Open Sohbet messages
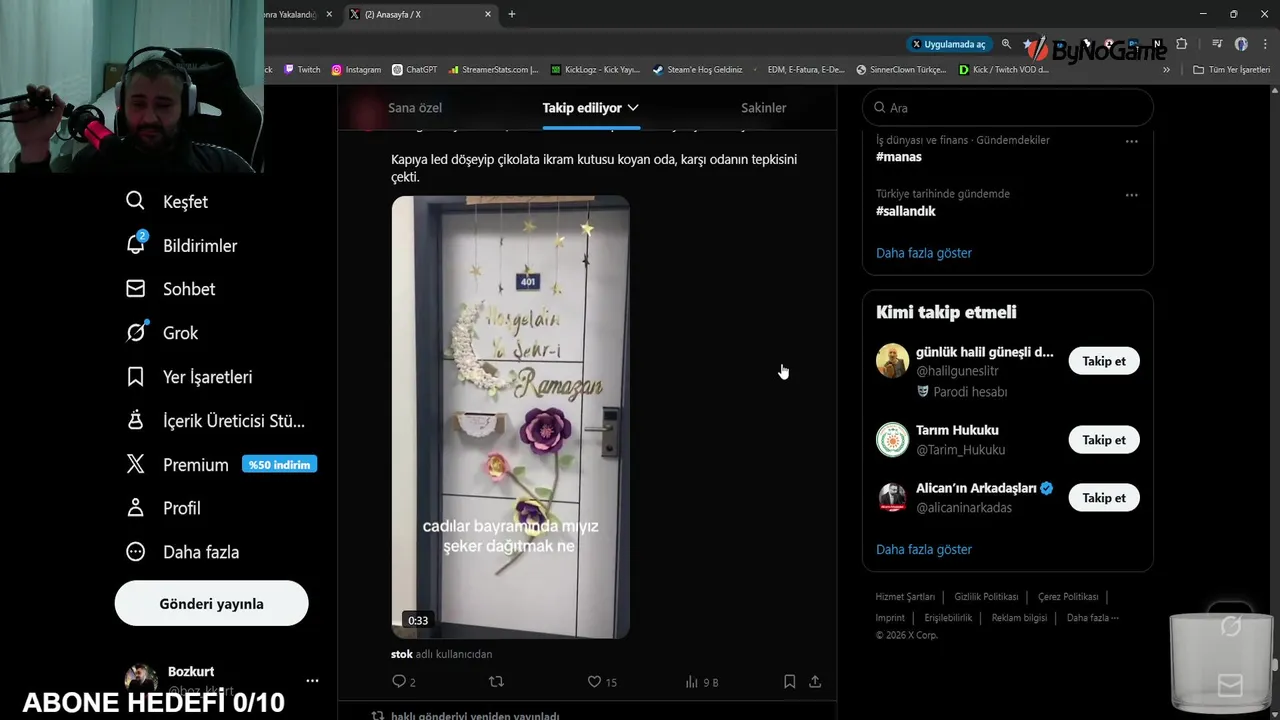 click(x=170, y=289)
